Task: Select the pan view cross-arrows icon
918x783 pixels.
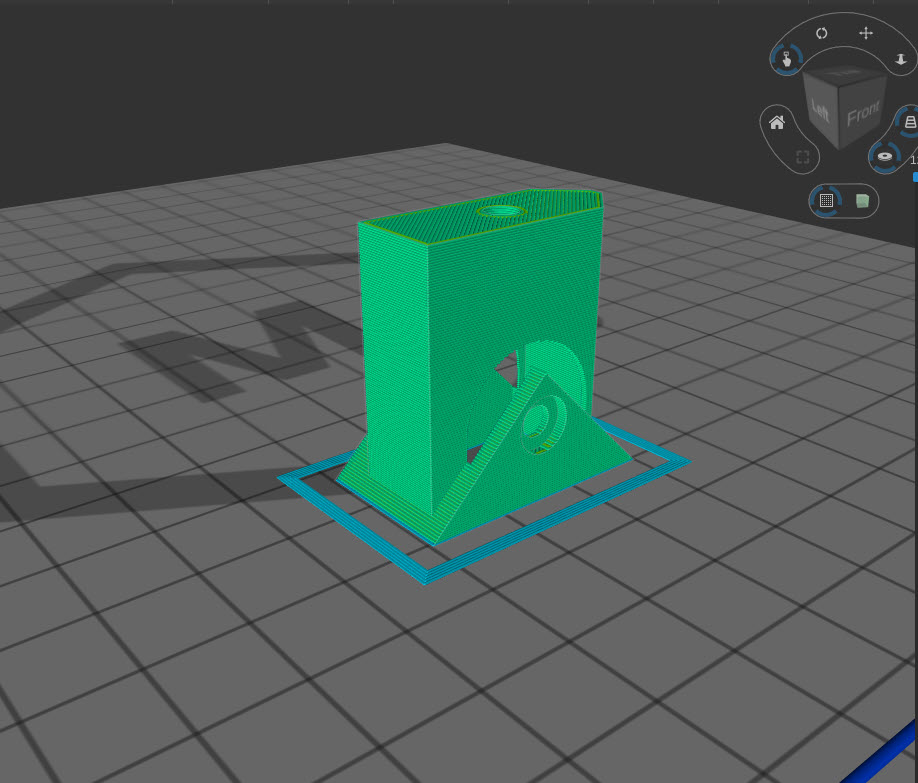Action: (866, 33)
